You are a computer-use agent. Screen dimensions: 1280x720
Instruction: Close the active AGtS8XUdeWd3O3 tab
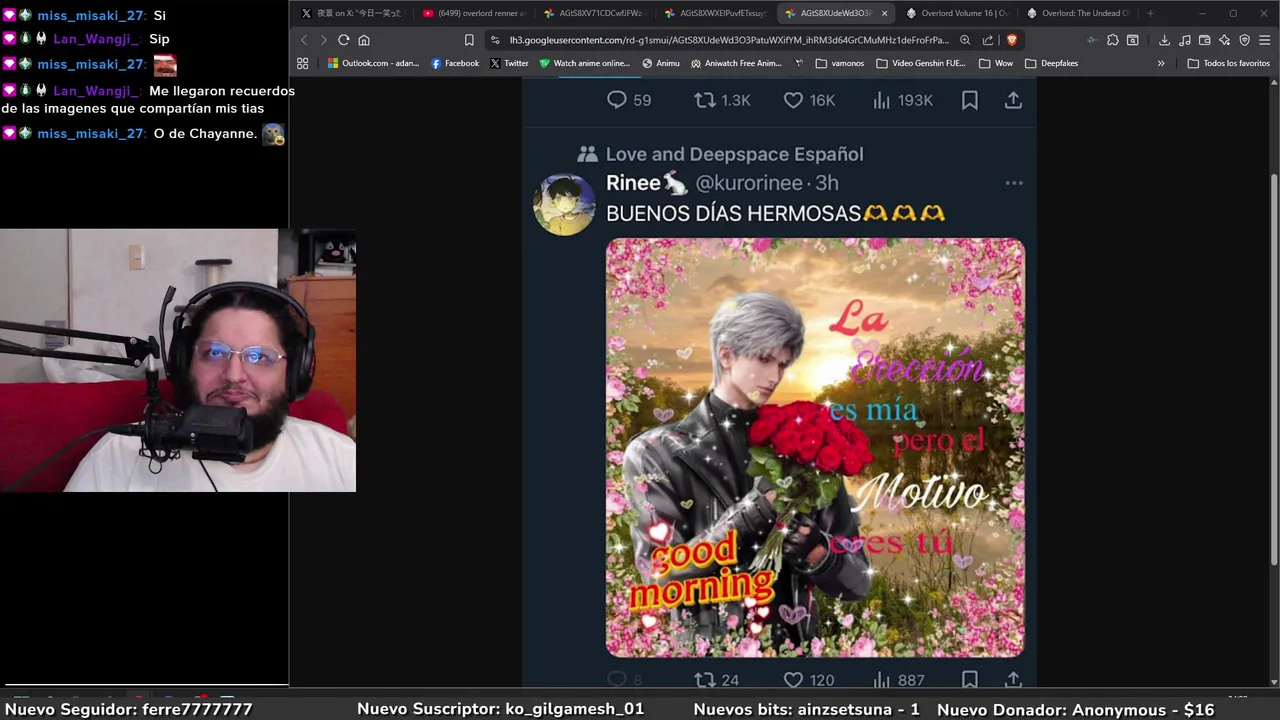pos(884,13)
